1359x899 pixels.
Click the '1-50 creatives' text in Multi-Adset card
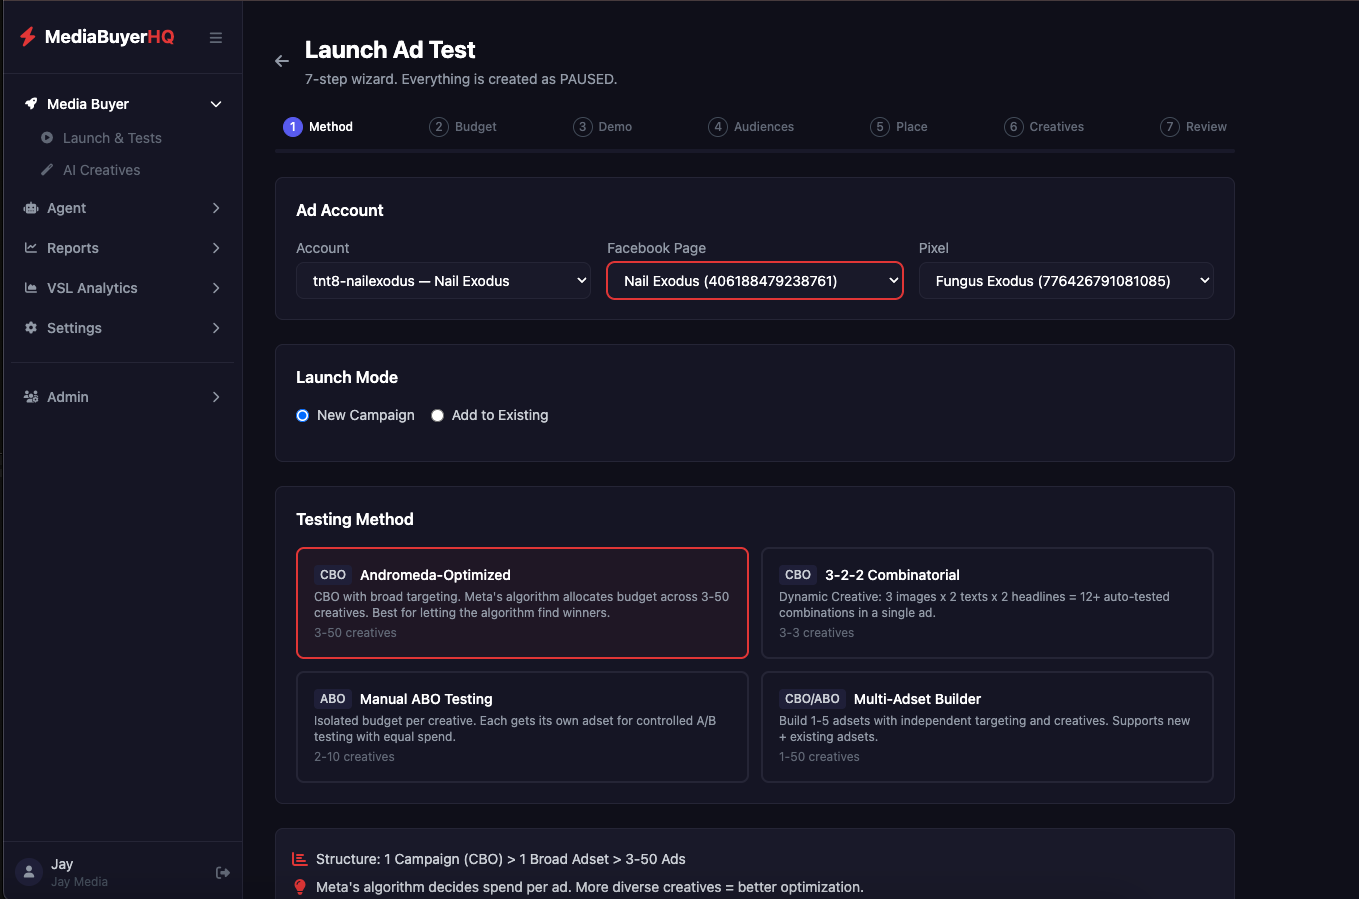pyautogui.click(x=819, y=757)
